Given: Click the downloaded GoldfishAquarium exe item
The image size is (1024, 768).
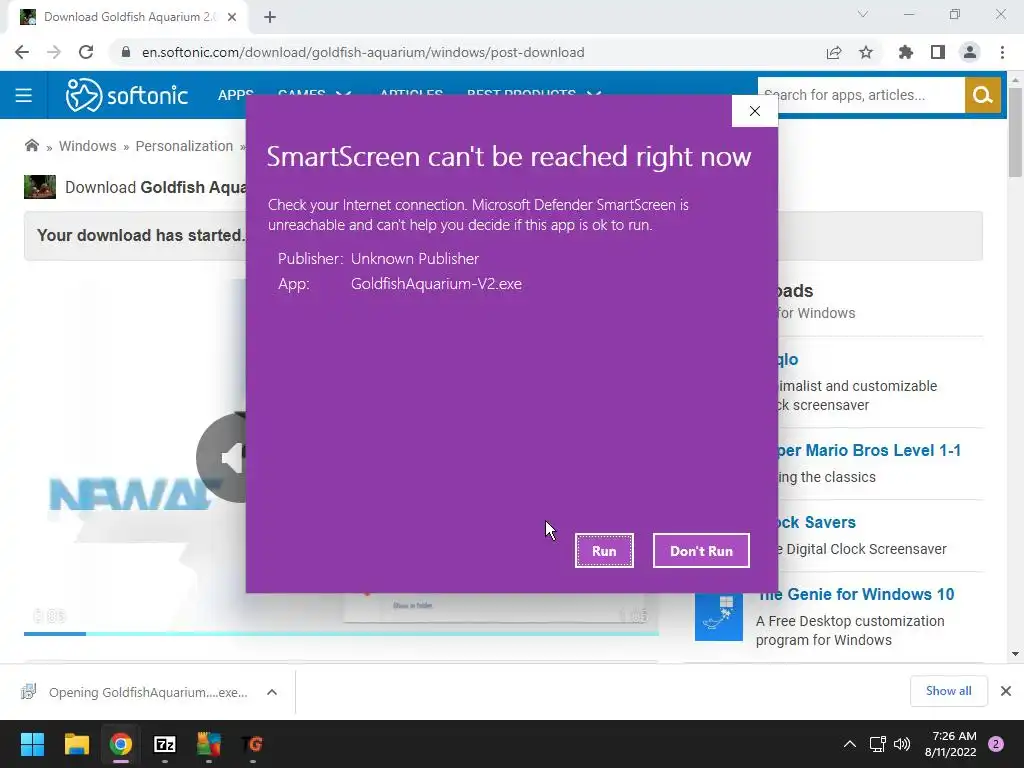Looking at the screenshot, I should (x=136, y=692).
